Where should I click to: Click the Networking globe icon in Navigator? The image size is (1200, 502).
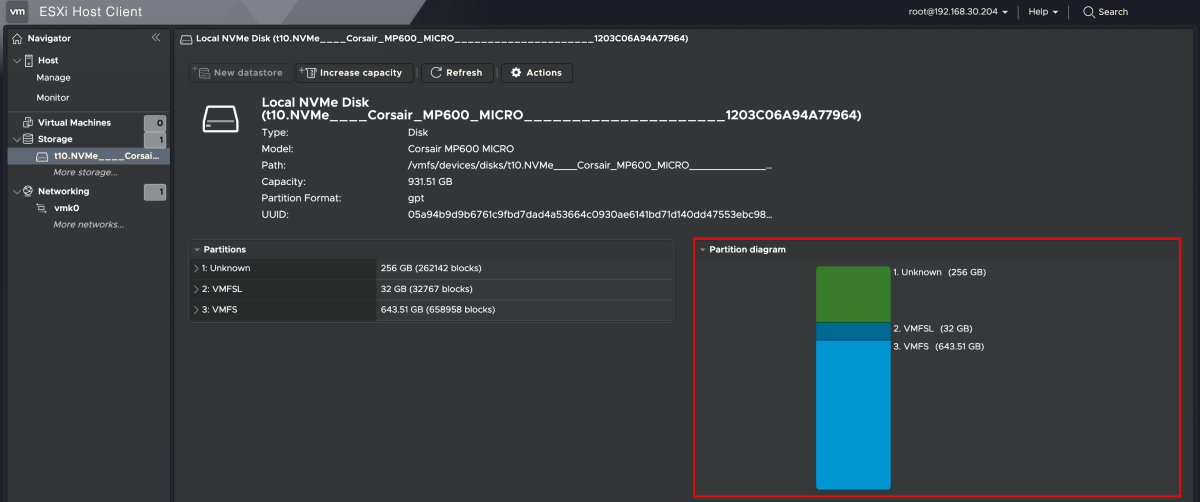point(28,191)
